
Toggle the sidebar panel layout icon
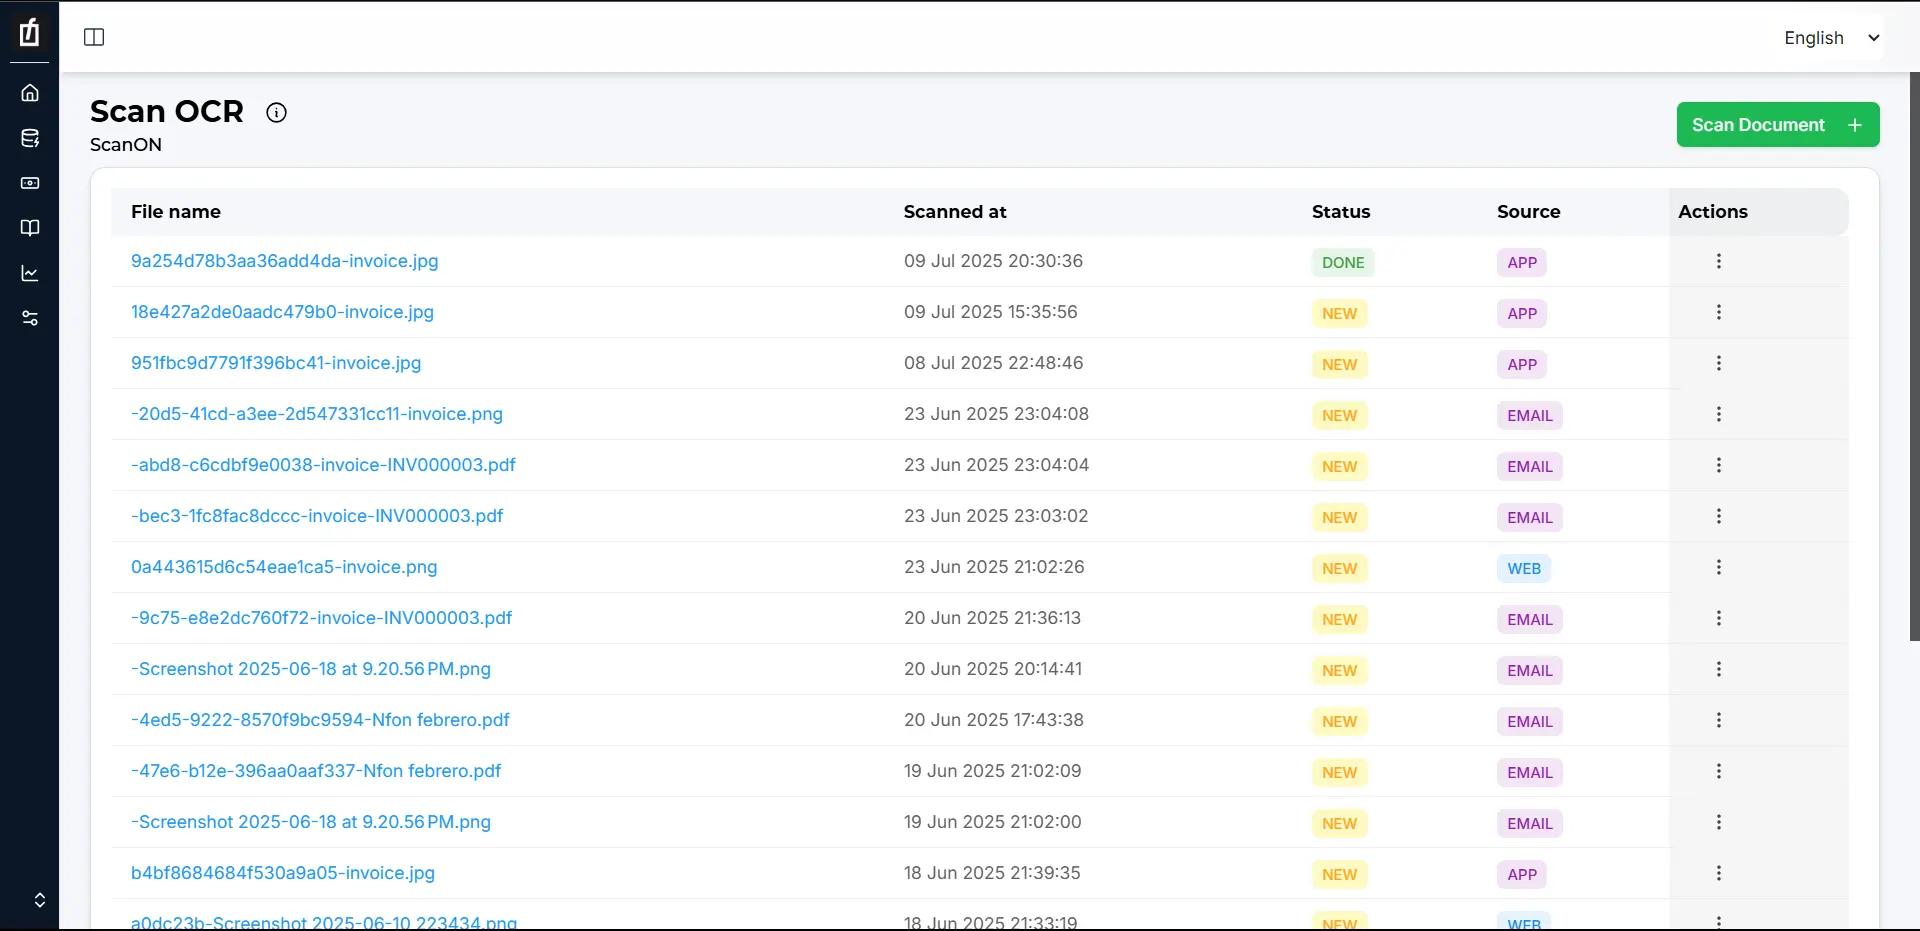click(94, 37)
